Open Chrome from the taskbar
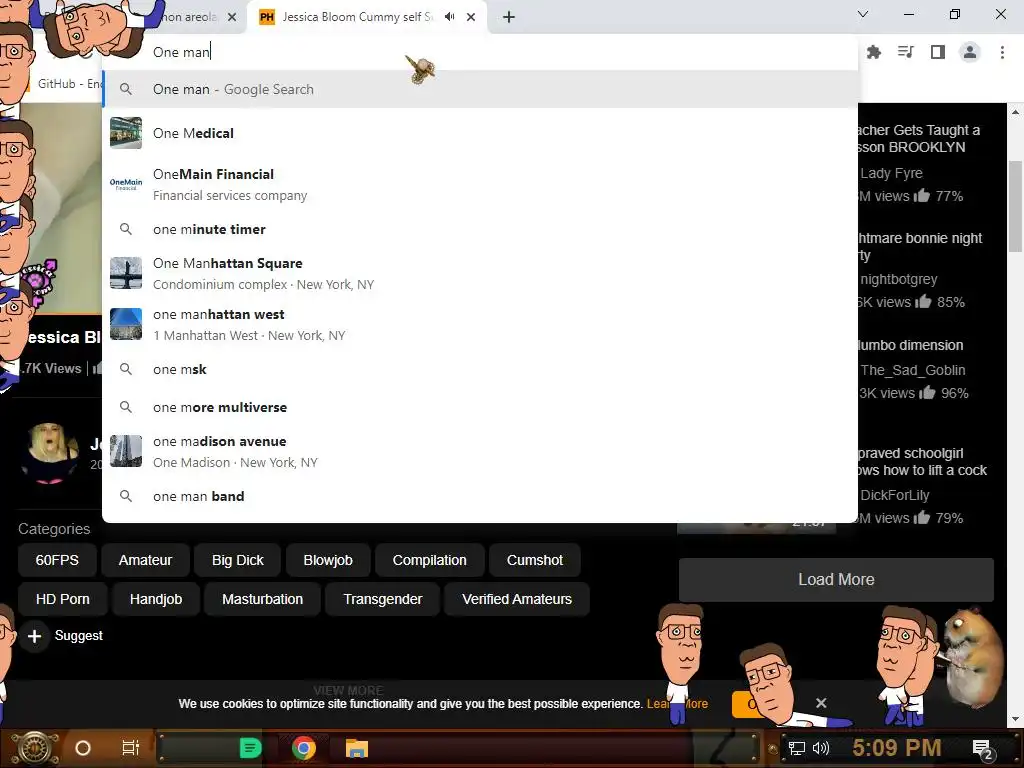Image resolution: width=1024 pixels, height=768 pixels. pos(304,748)
